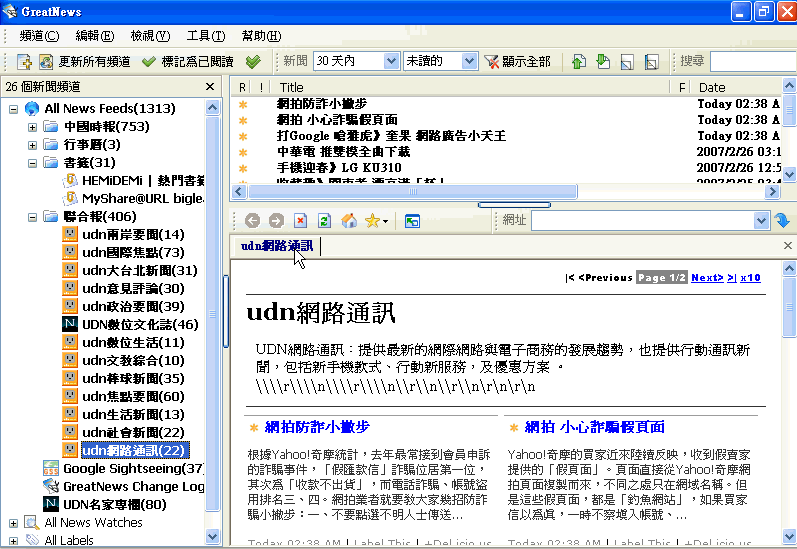The width and height of the screenshot is (797, 549).
Task: Click the GreatNews Change Log feed icon
Action: pyautogui.click(x=51, y=486)
